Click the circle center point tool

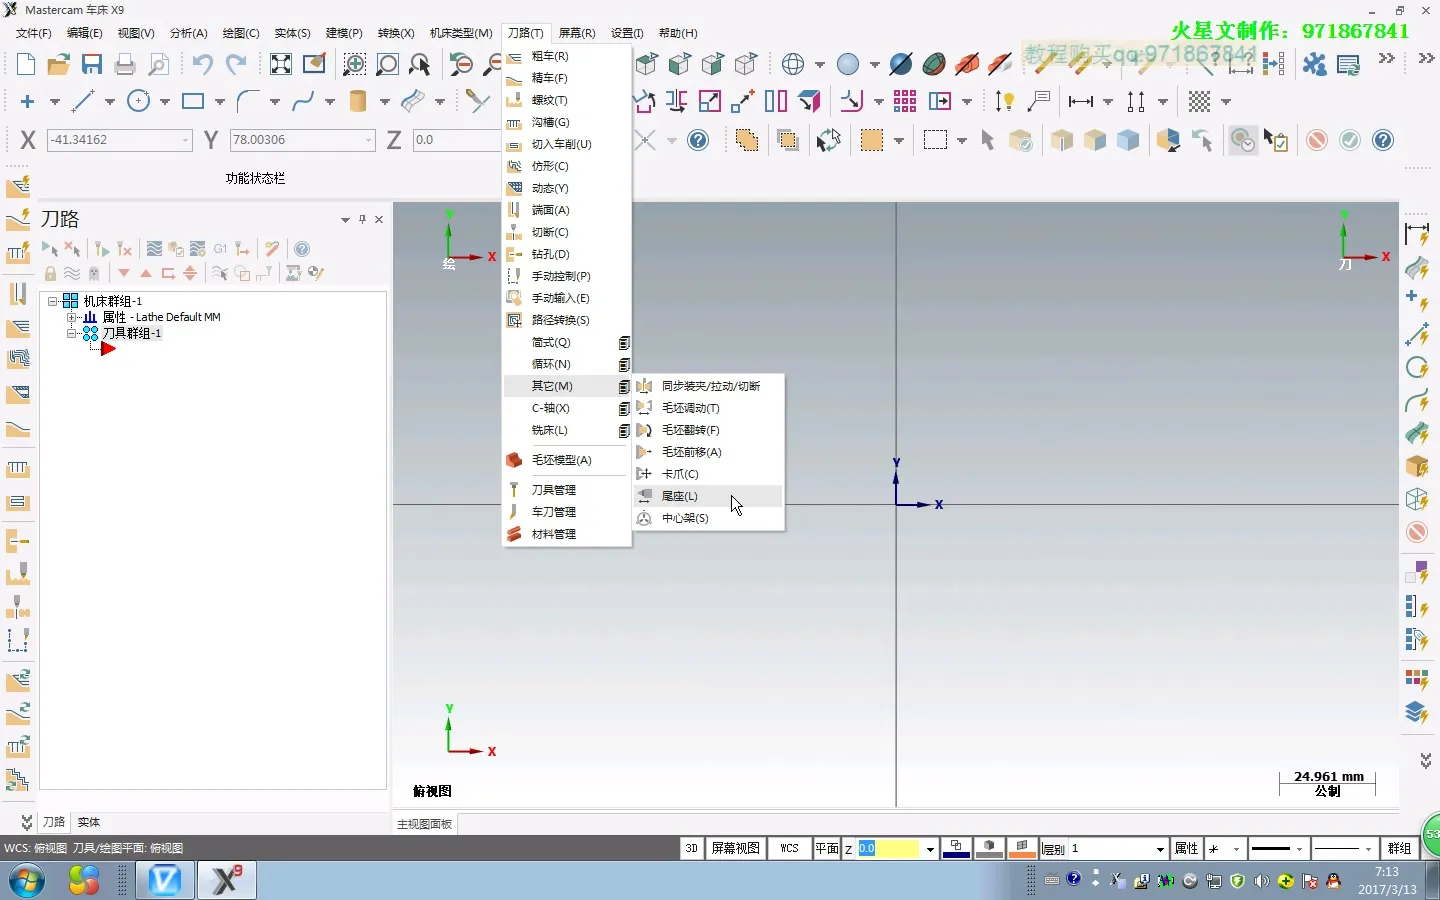[139, 101]
